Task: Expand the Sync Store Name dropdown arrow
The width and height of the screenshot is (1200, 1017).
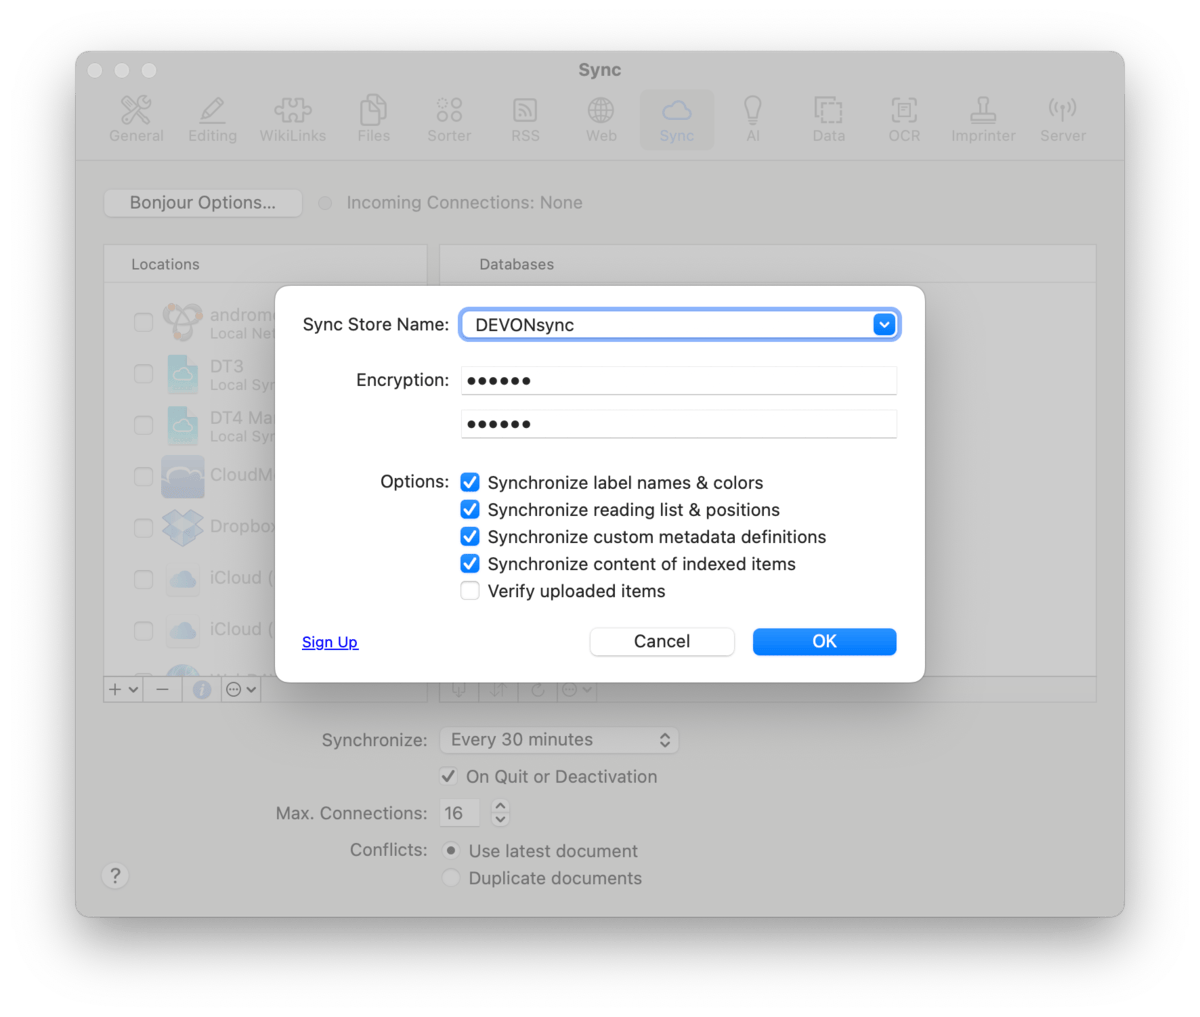Action: point(884,325)
